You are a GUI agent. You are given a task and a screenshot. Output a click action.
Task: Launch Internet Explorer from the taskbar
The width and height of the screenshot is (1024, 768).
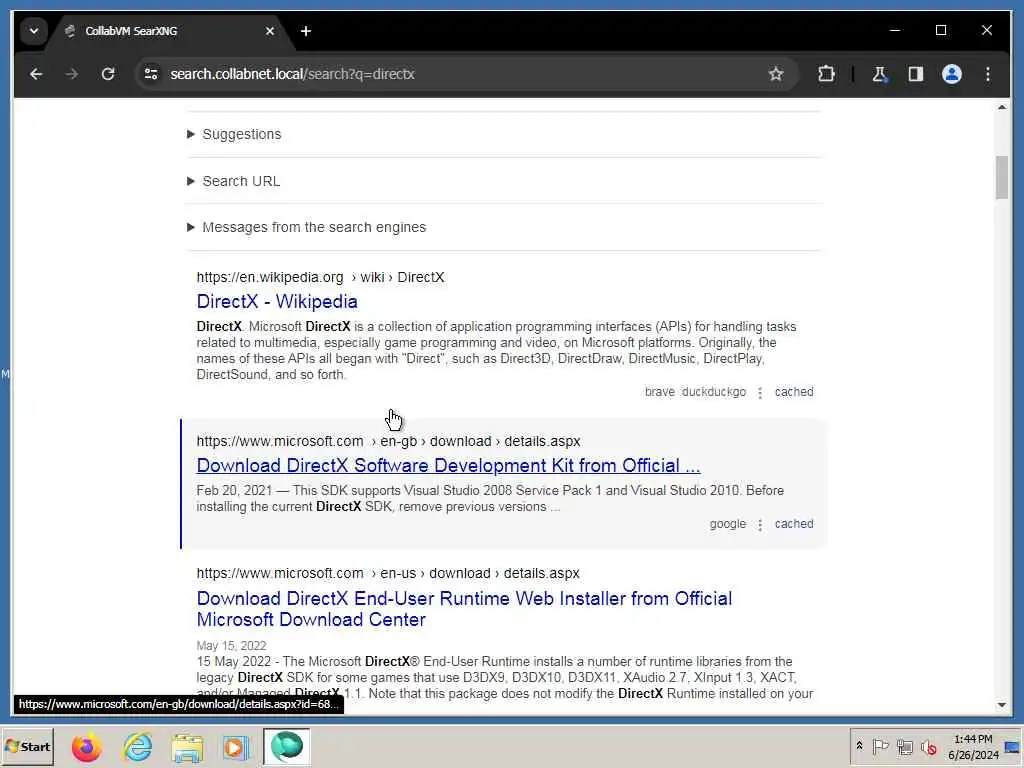(137, 746)
